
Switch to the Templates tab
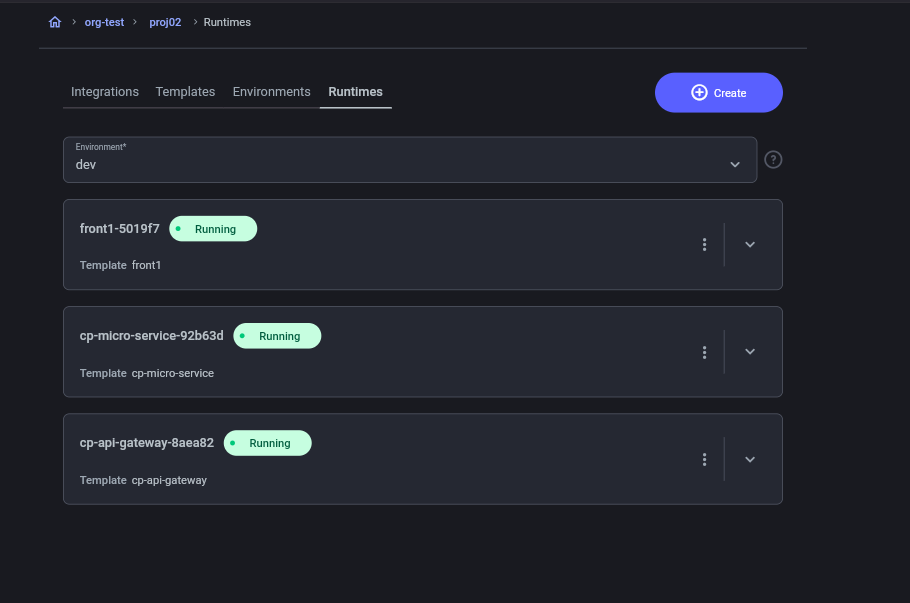pyautogui.click(x=185, y=92)
